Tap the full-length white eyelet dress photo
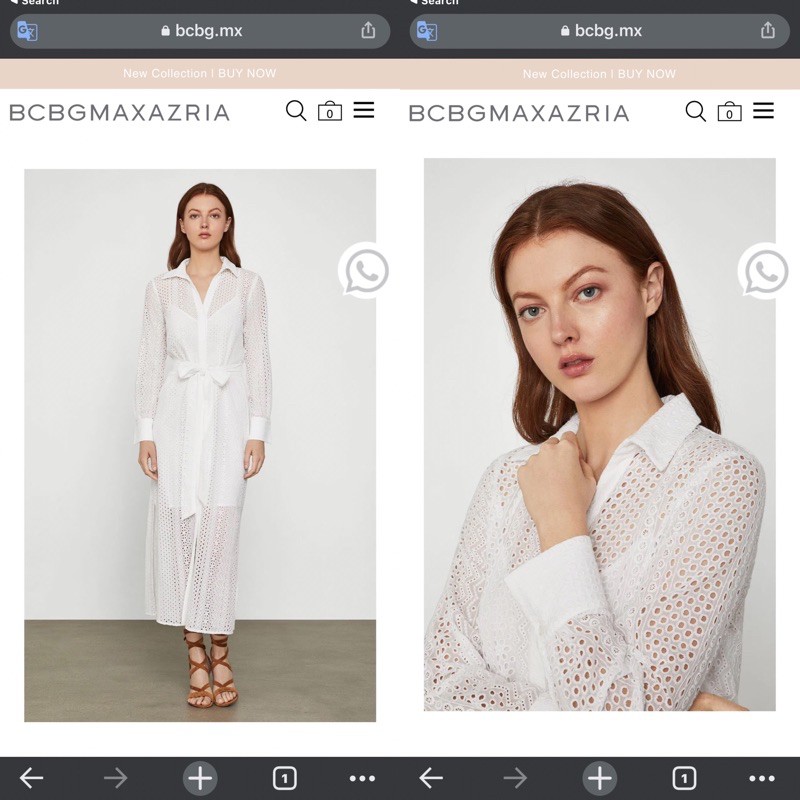This screenshot has height=800, width=800. tap(200, 445)
